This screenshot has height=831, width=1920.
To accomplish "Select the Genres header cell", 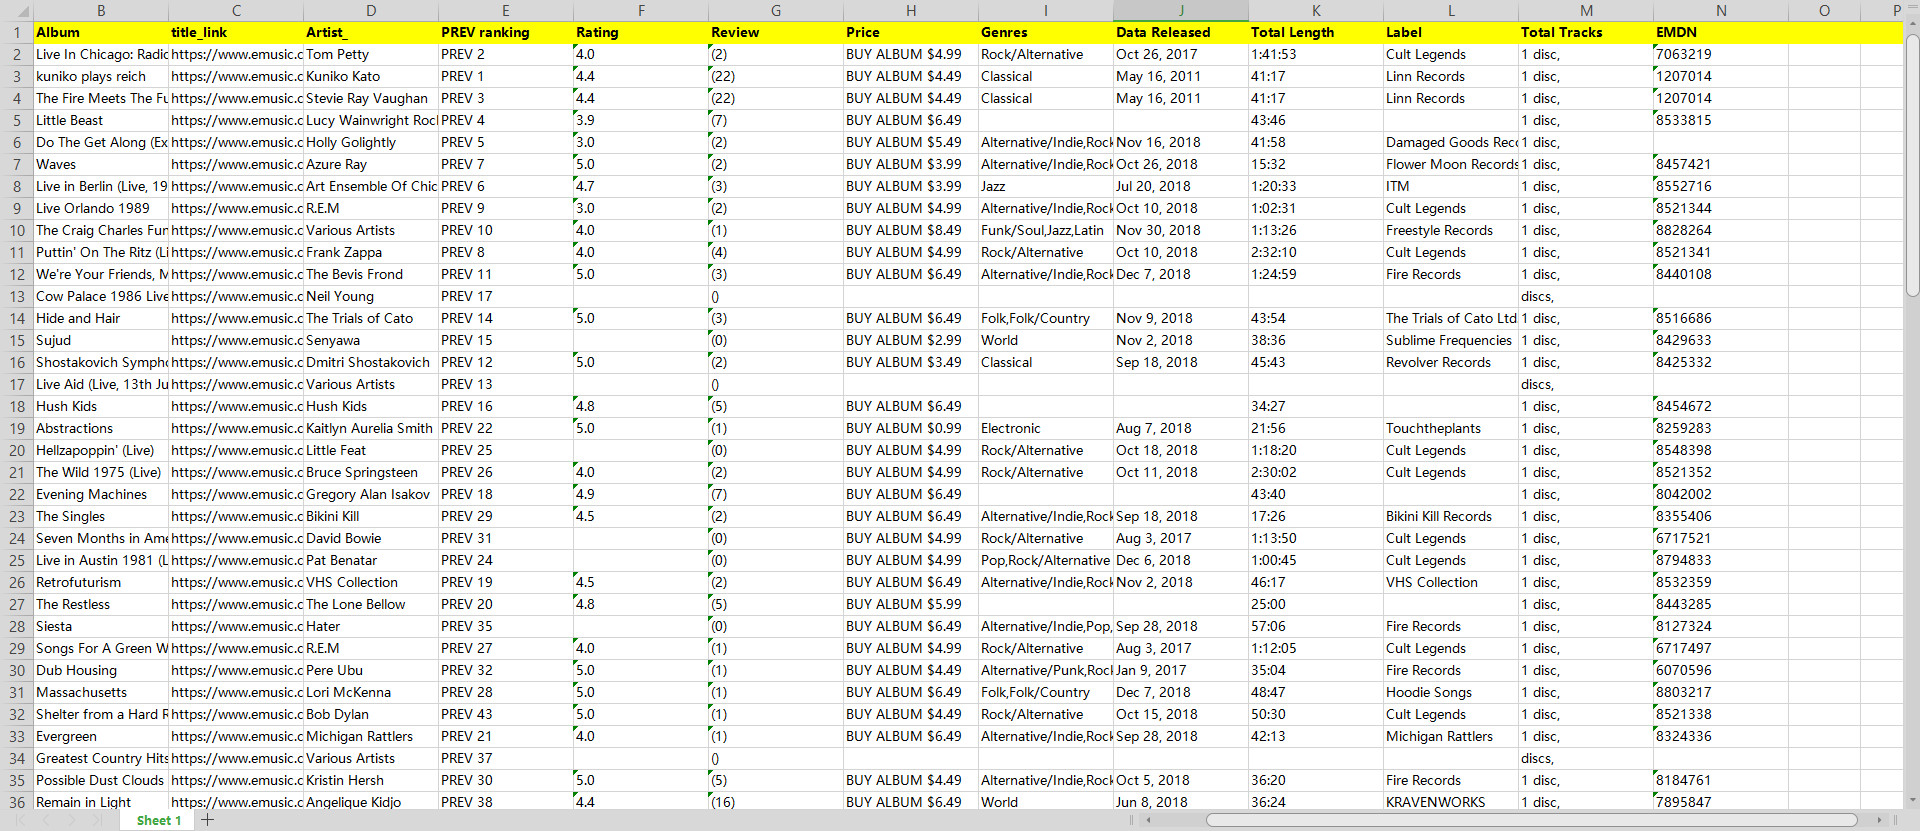I will pos(1046,32).
